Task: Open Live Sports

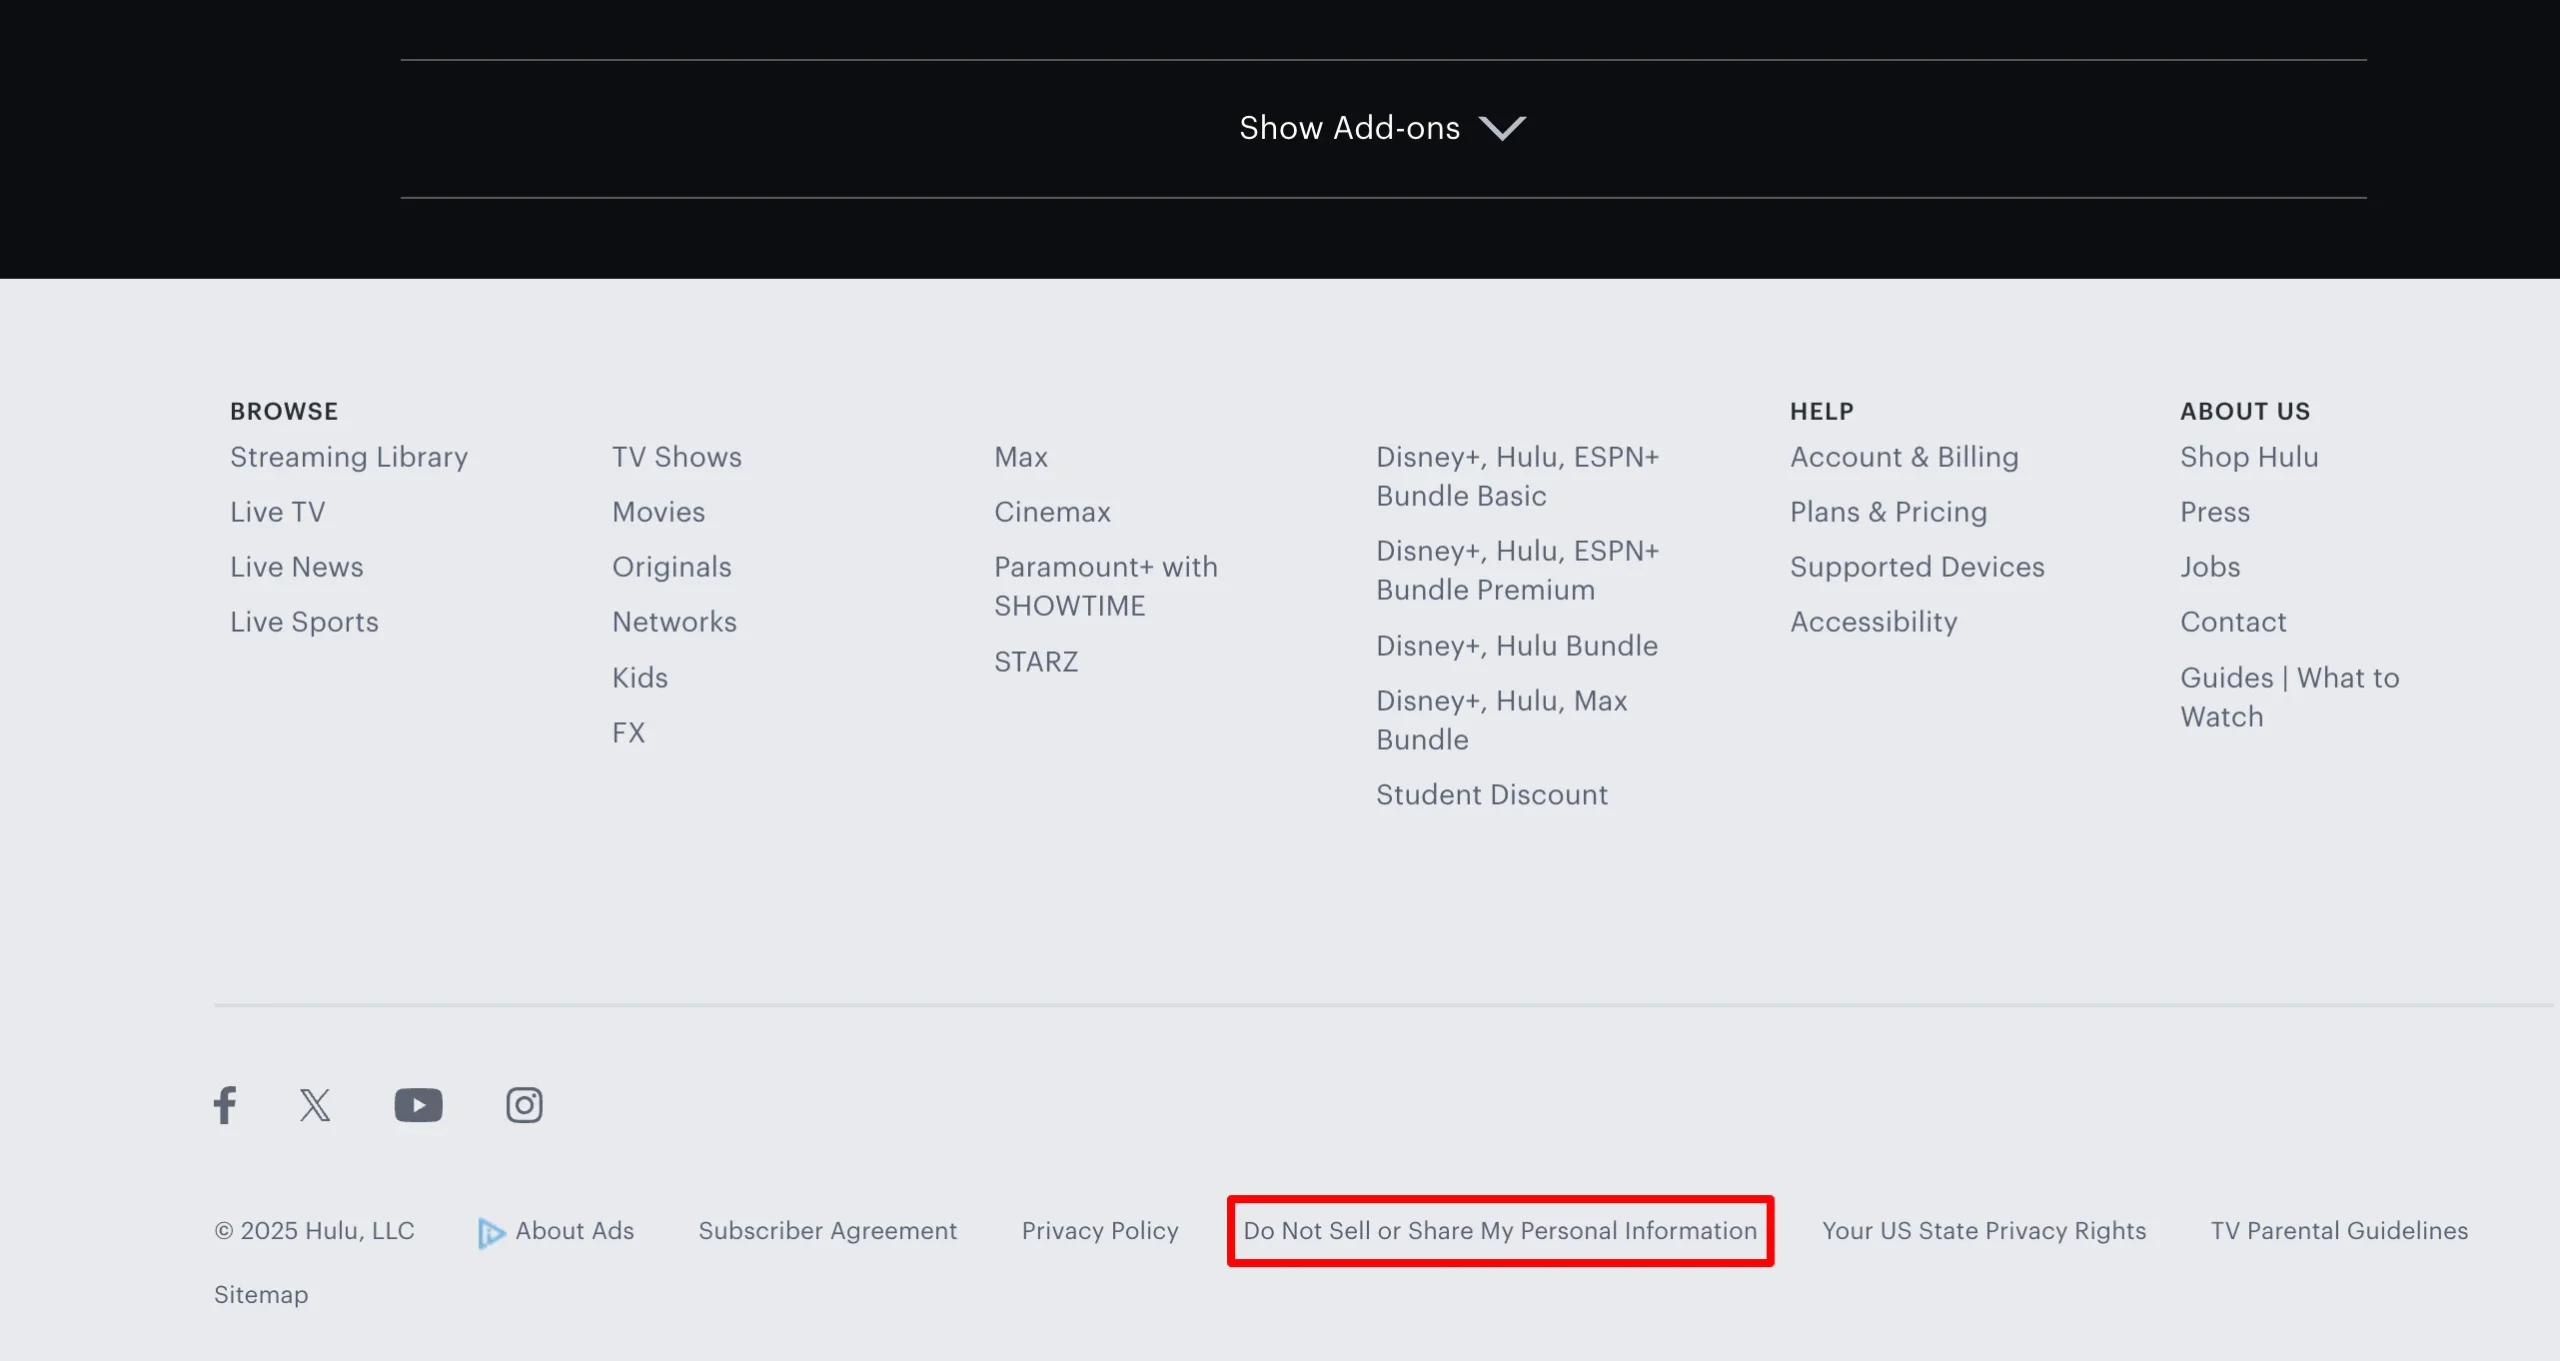Action: point(304,622)
